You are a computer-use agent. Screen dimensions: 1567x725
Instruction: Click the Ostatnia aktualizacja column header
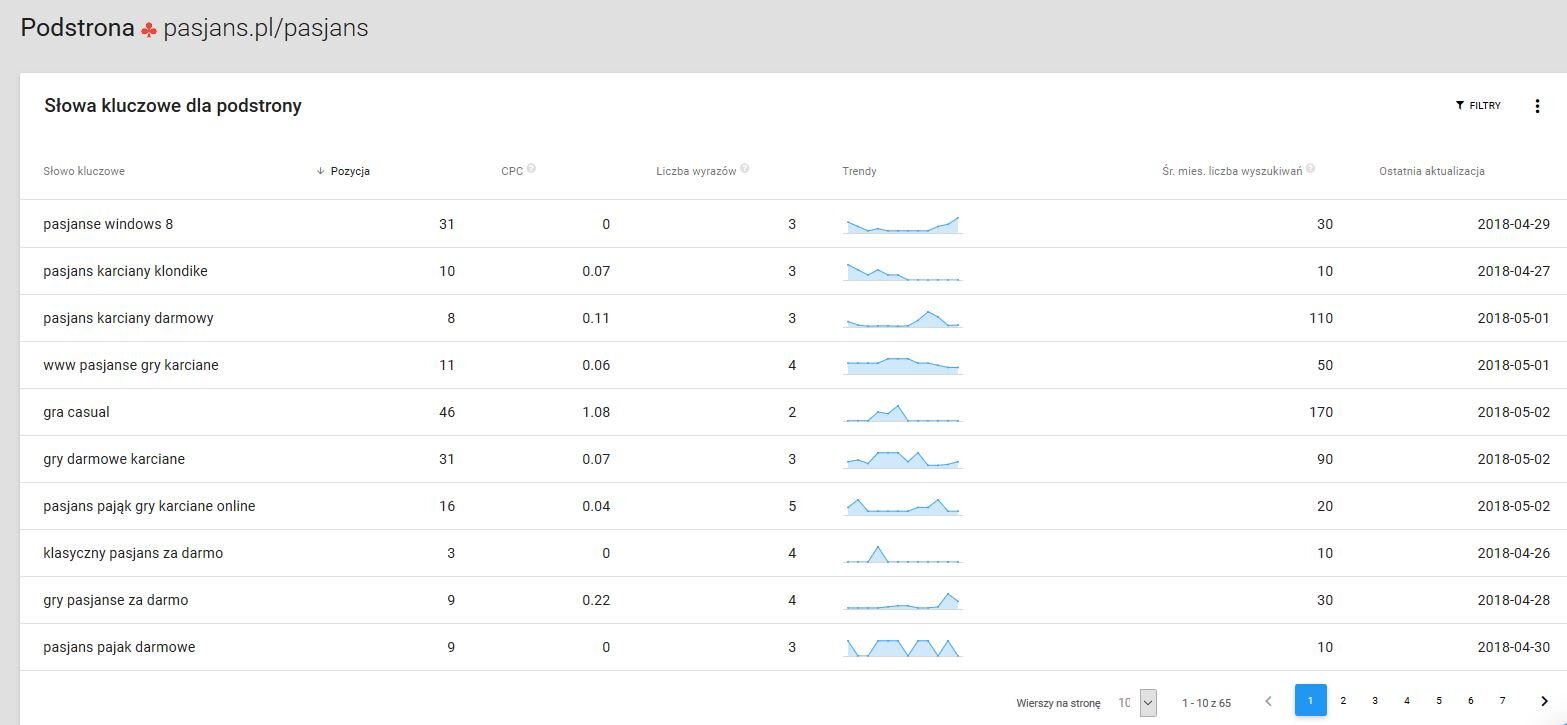(1431, 171)
